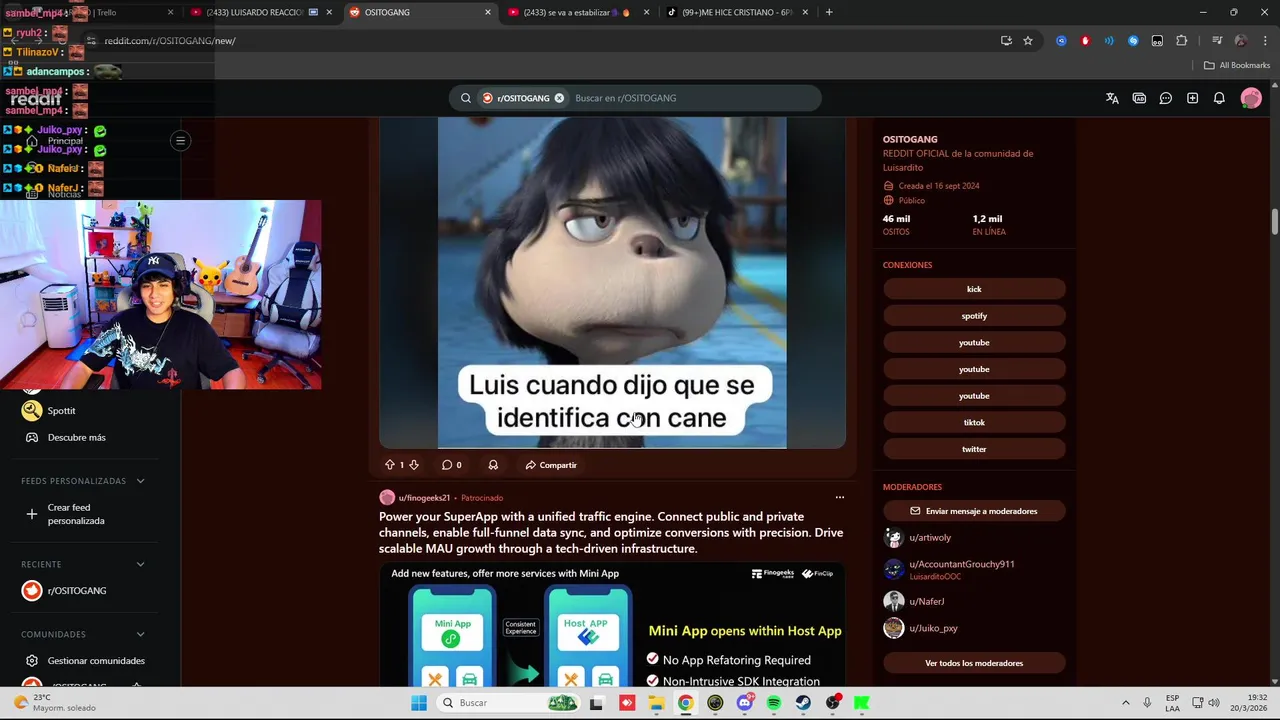Open moderator u/Juiko_pxy profile
The width and height of the screenshot is (1280, 720).
933,628
